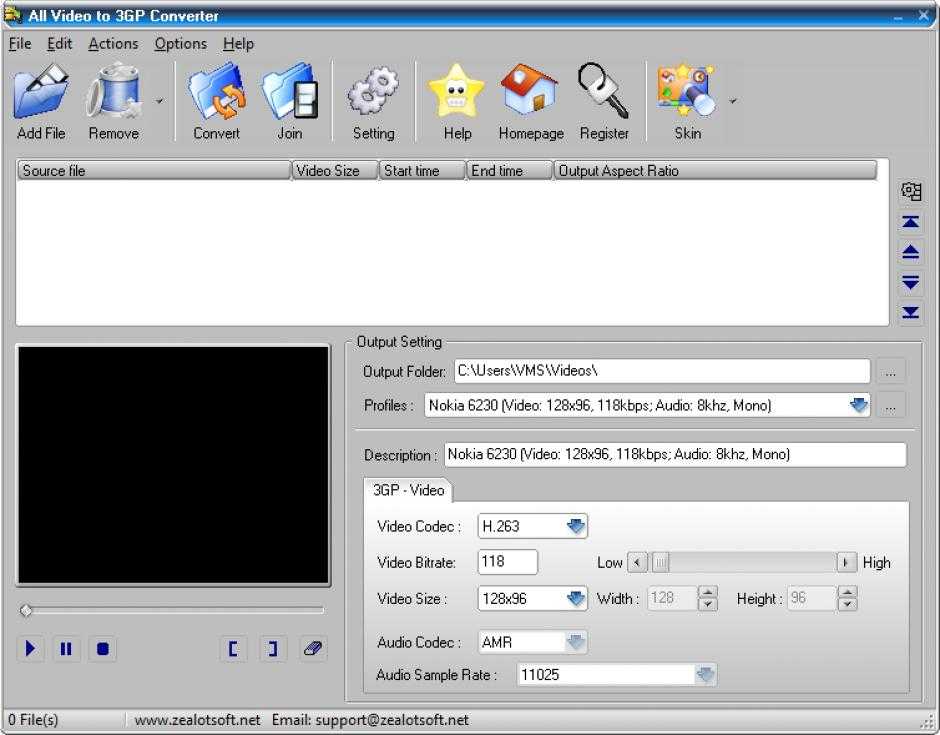Decrease Height with the down stepper

[x=847, y=604]
